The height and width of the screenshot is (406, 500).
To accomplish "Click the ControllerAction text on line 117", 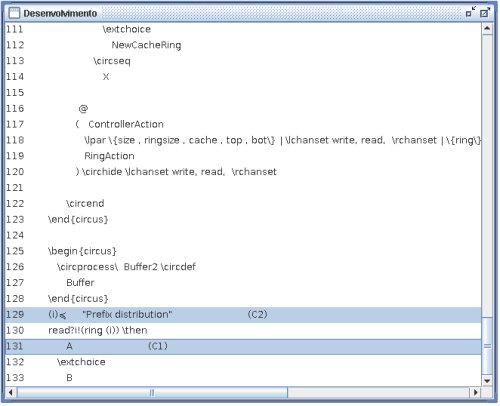I will point(126,124).
